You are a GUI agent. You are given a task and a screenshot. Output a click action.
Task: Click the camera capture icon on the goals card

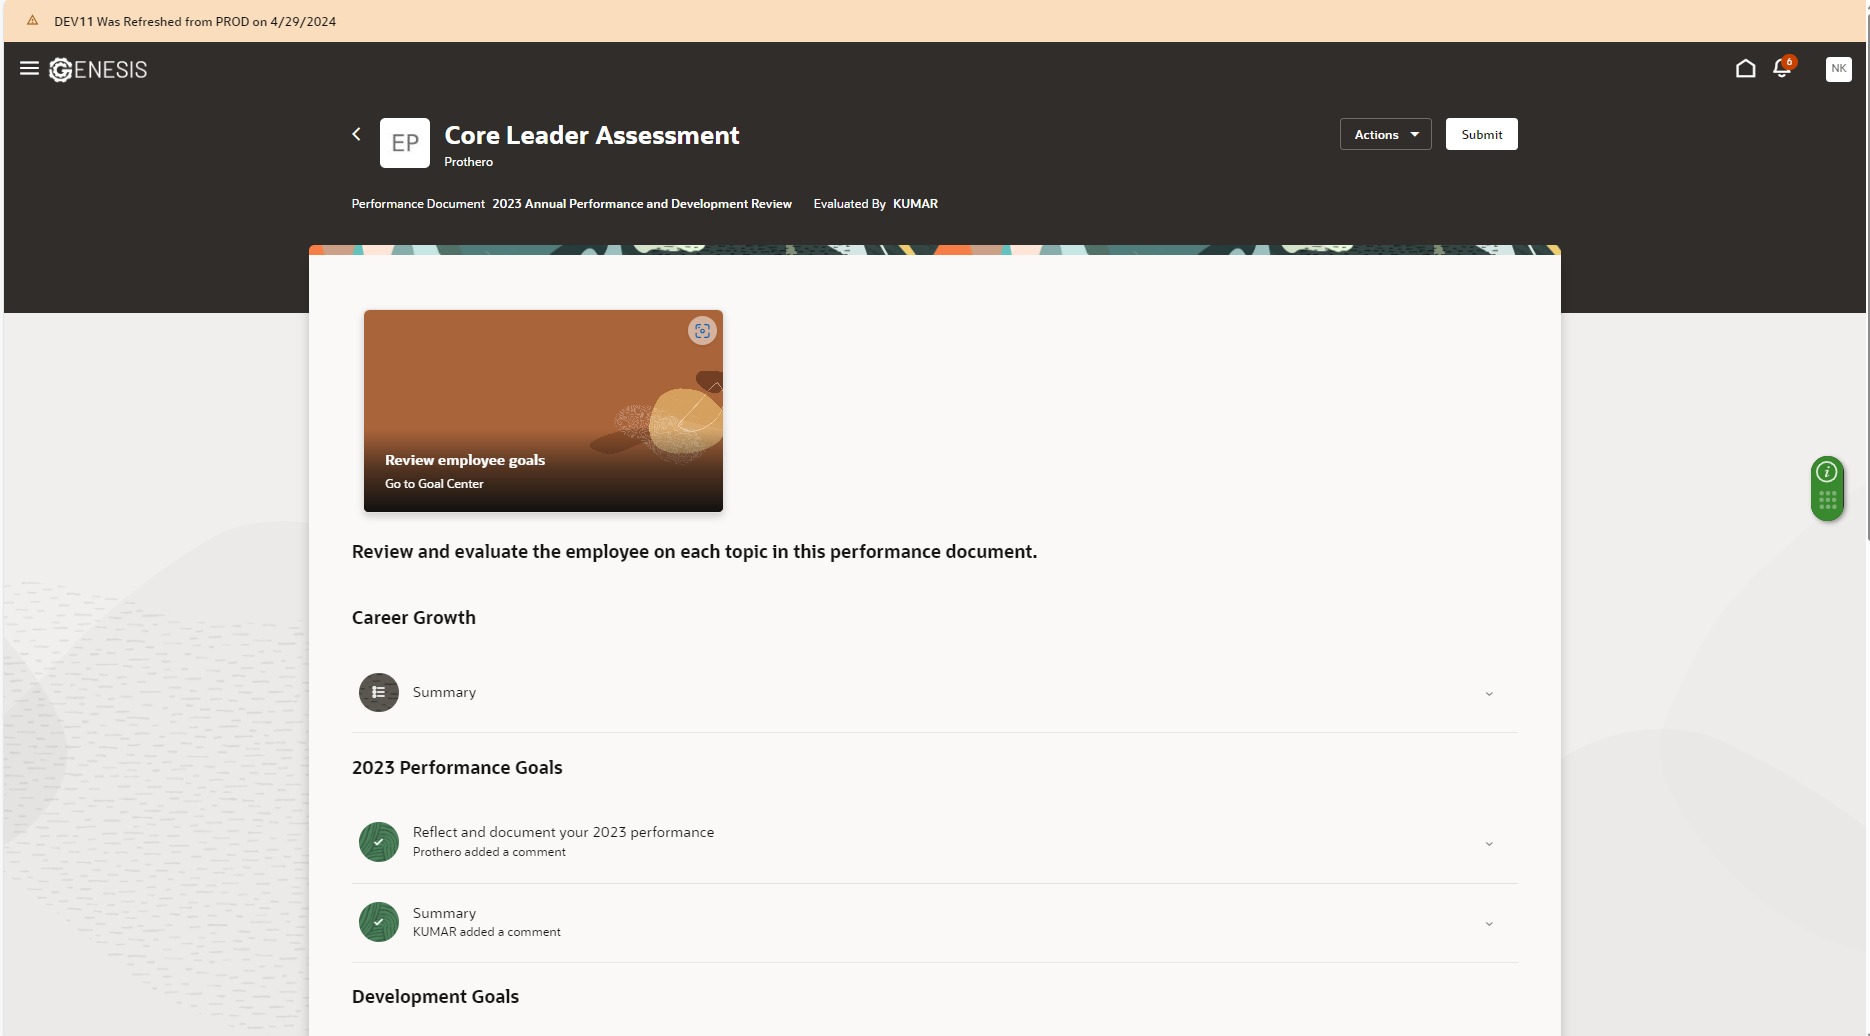703,331
